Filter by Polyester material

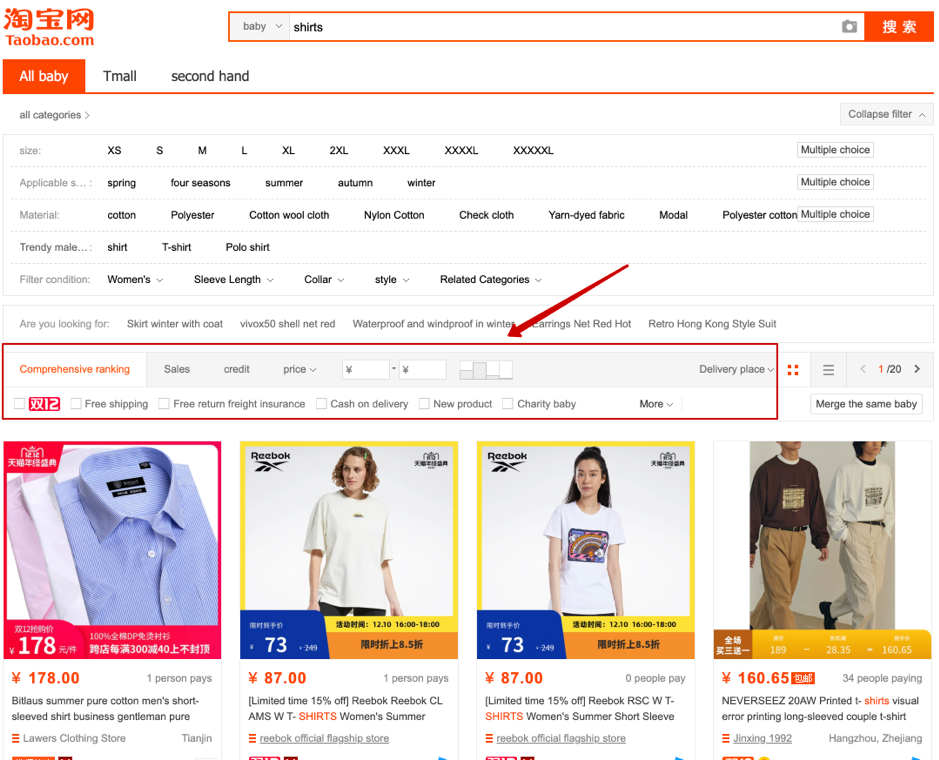192,215
